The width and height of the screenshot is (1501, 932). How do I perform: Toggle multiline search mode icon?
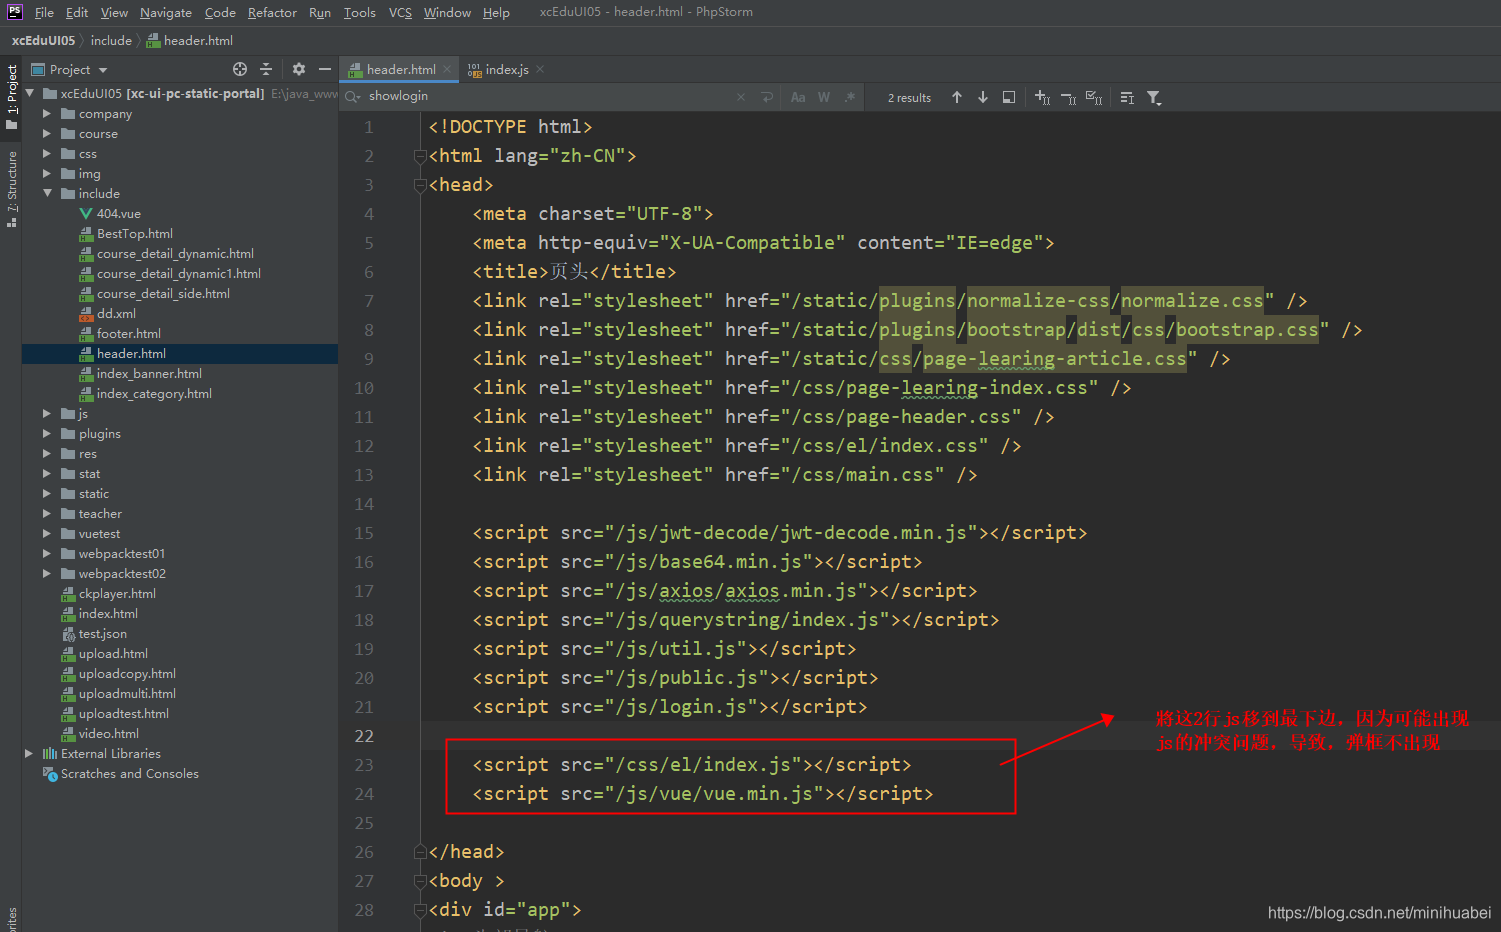tap(1127, 97)
